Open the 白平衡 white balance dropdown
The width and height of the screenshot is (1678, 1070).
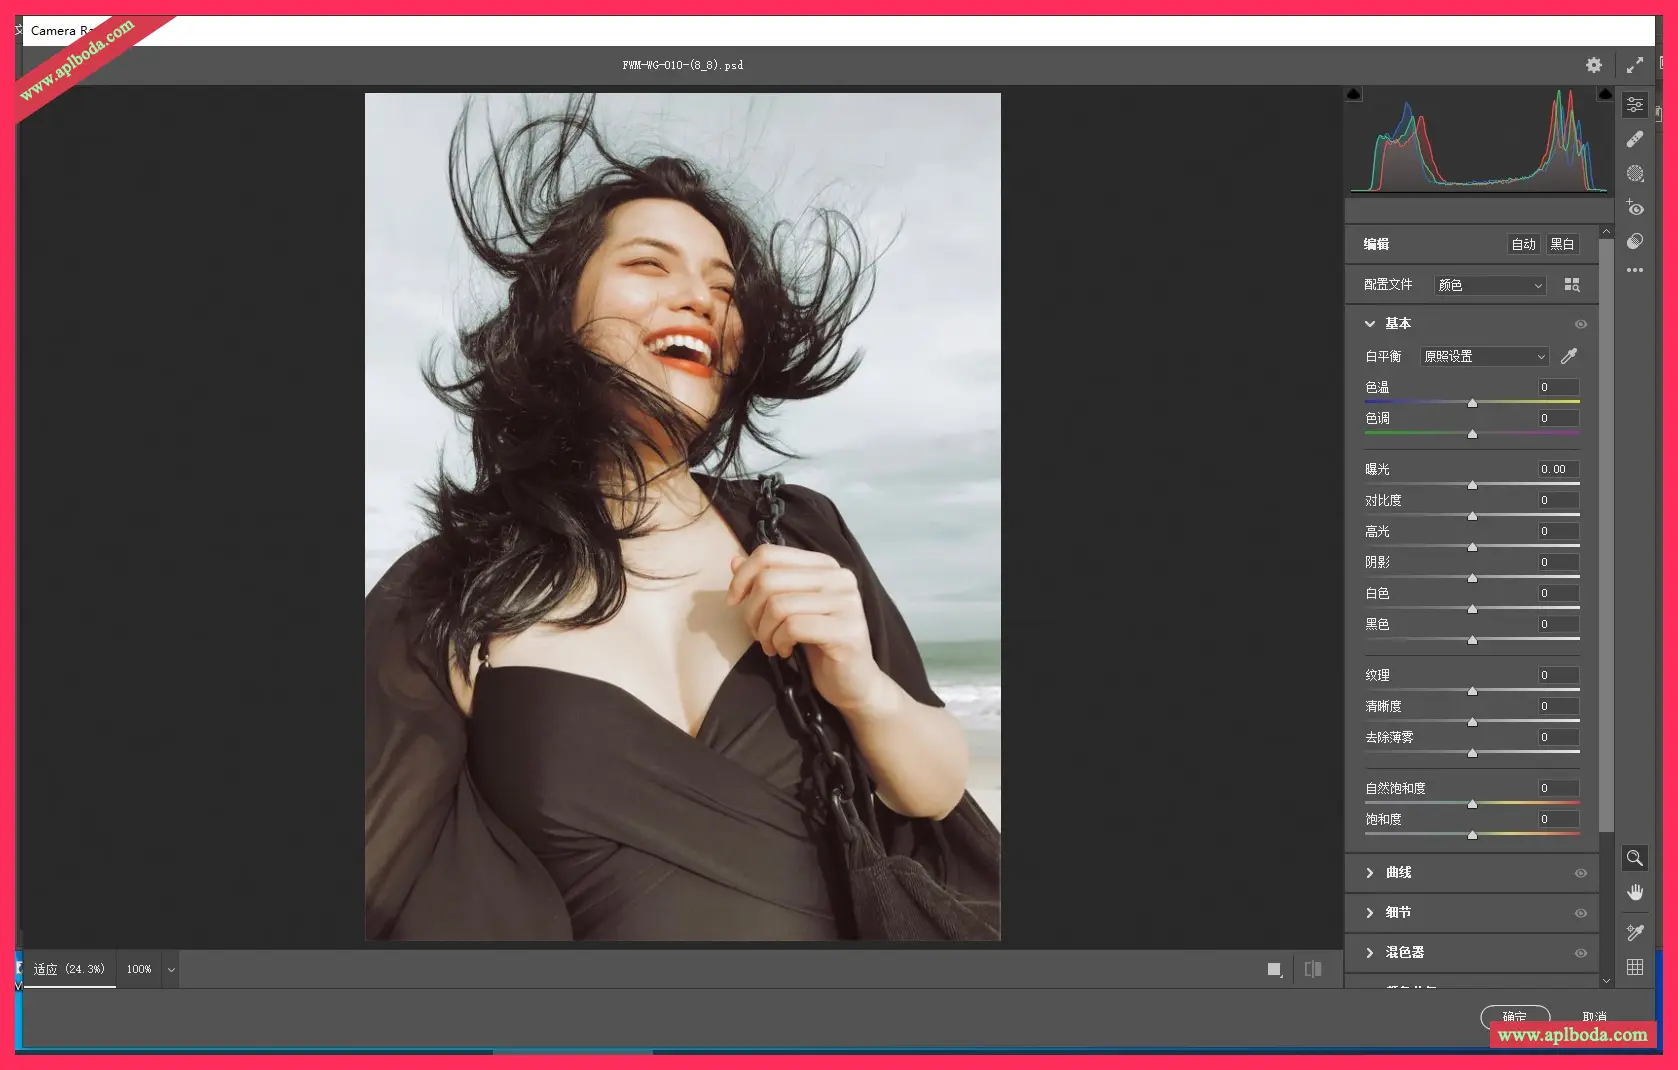1484,357
